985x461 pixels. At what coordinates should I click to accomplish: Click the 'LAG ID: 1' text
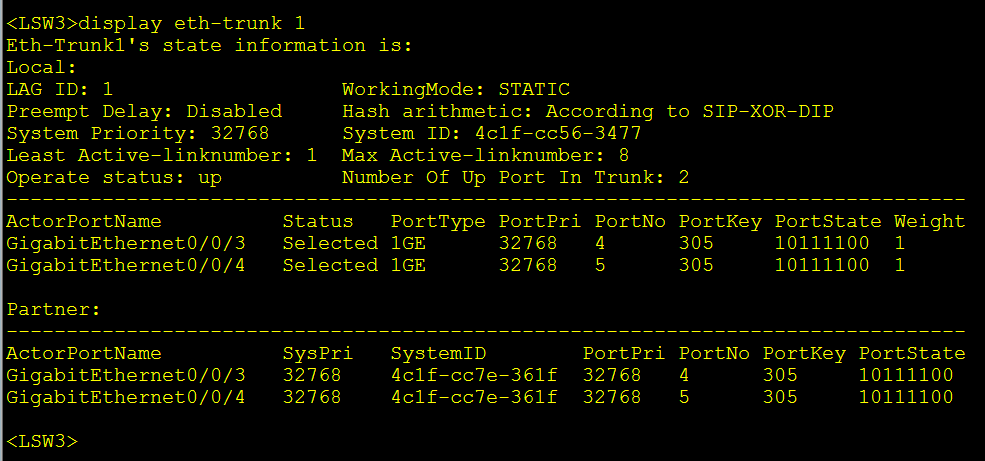click(x=60, y=89)
